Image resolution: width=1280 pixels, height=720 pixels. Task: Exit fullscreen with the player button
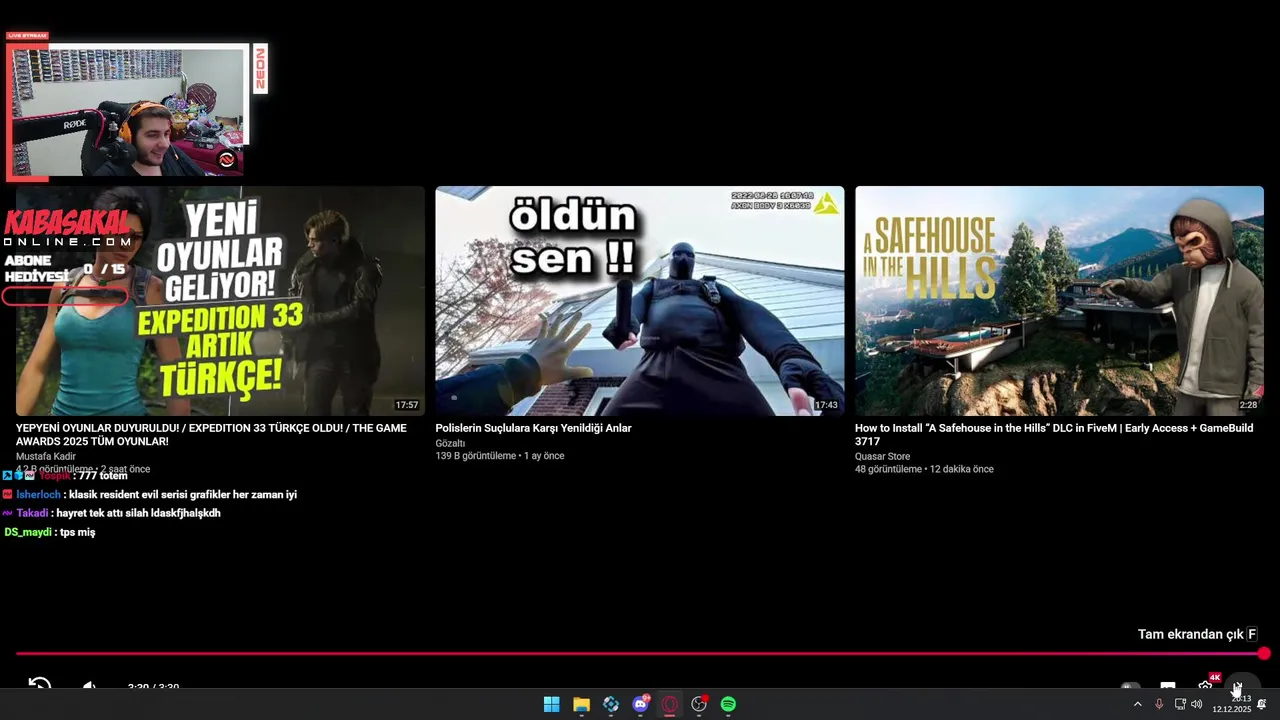pos(1244,683)
